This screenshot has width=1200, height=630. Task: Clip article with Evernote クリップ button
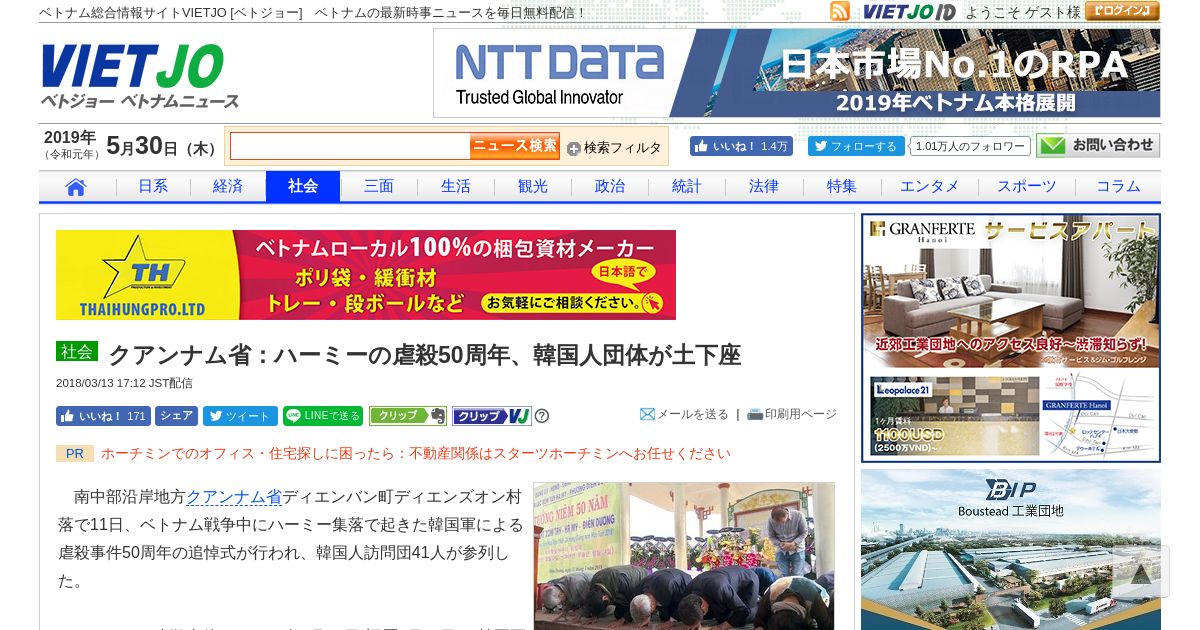pos(408,416)
